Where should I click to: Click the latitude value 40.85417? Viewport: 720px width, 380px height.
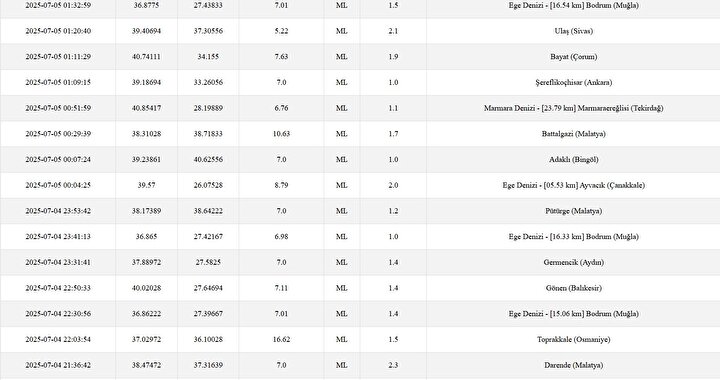coord(146,108)
